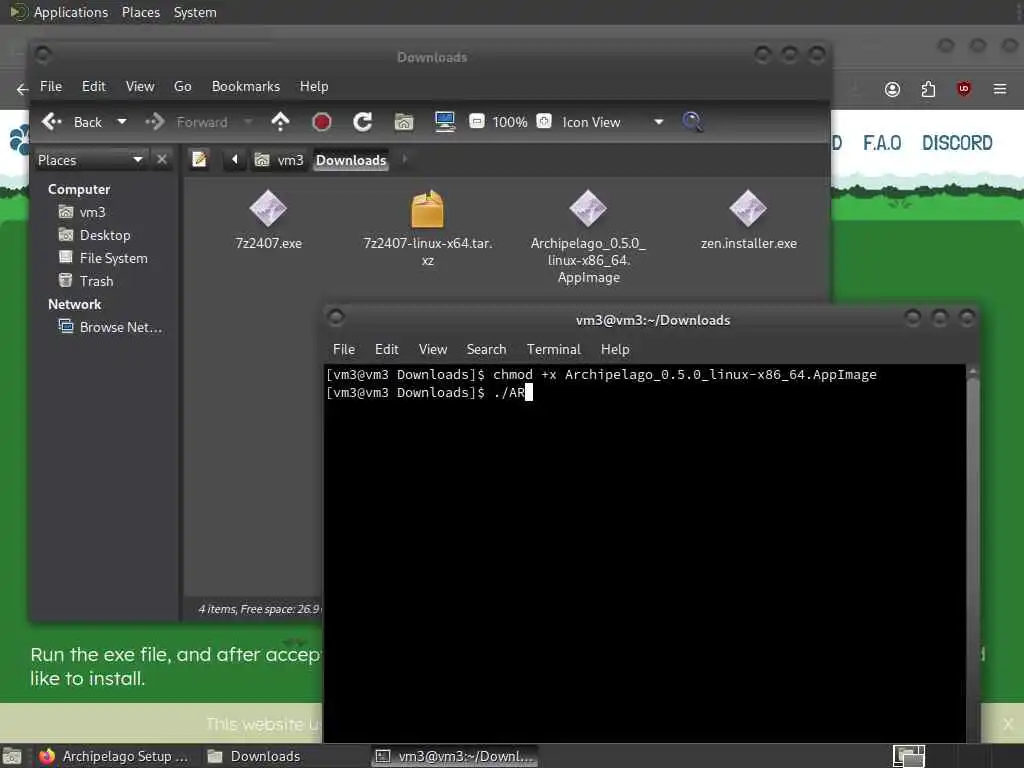Open the file manager File menu
1024x768 pixels.
pos(51,86)
